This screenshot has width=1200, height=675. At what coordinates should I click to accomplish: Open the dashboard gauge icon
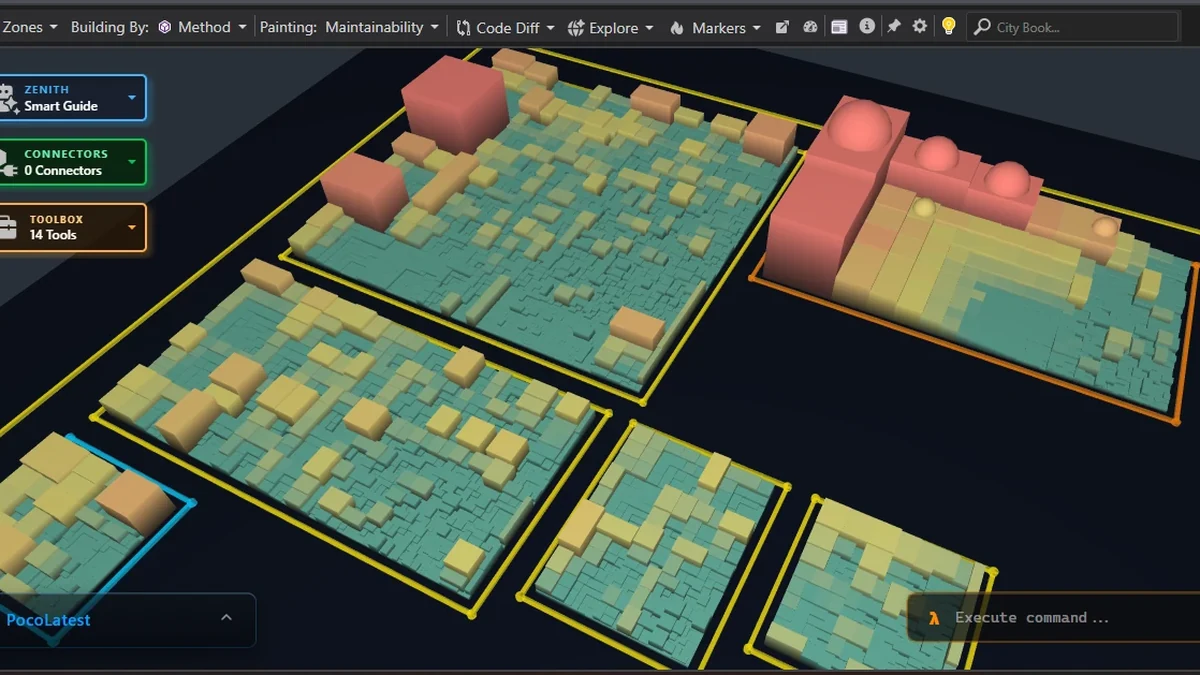coord(811,27)
